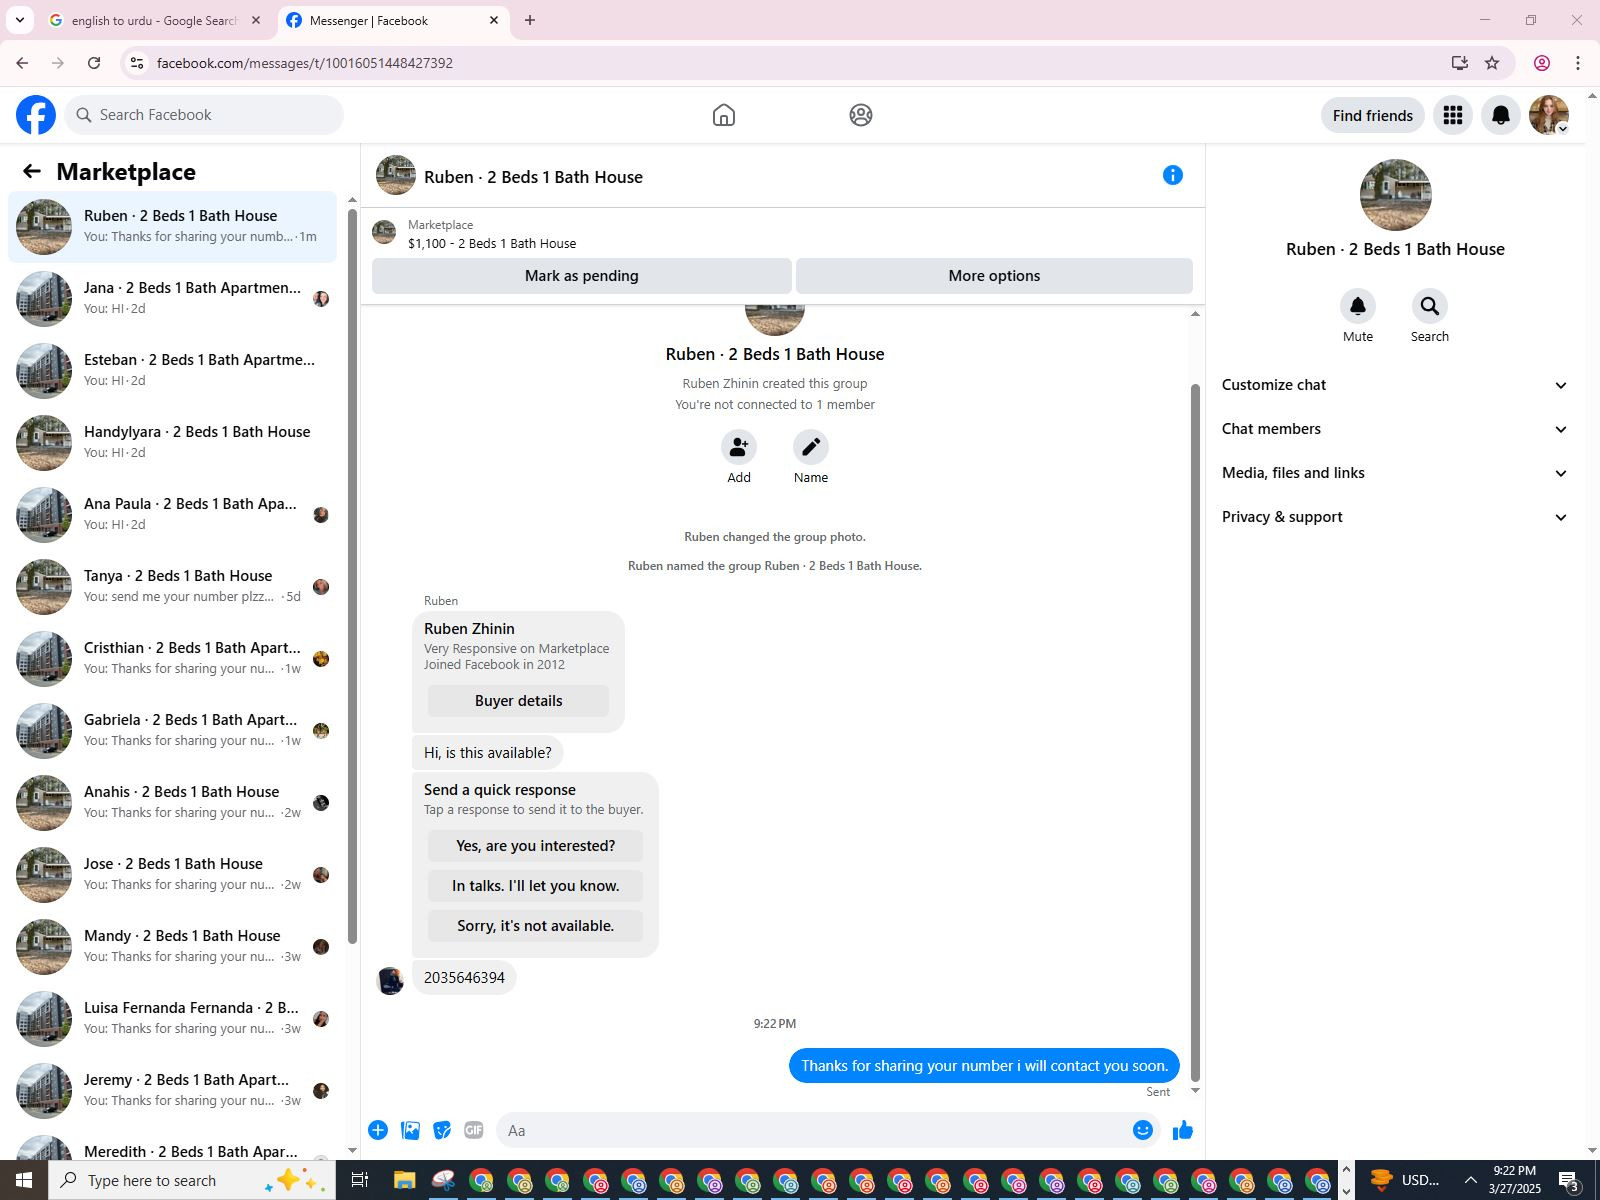
Task: Choose a GIF in composer
Action: pyautogui.click(x=474, y=1130)
